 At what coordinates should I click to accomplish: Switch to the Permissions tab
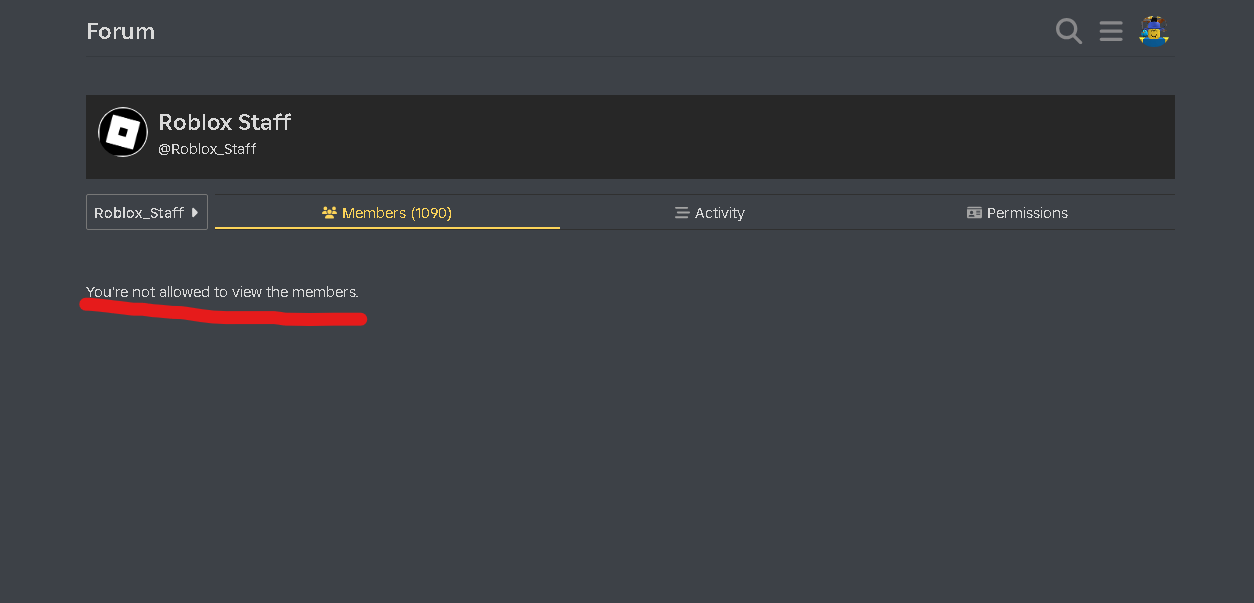point(1027,213)
